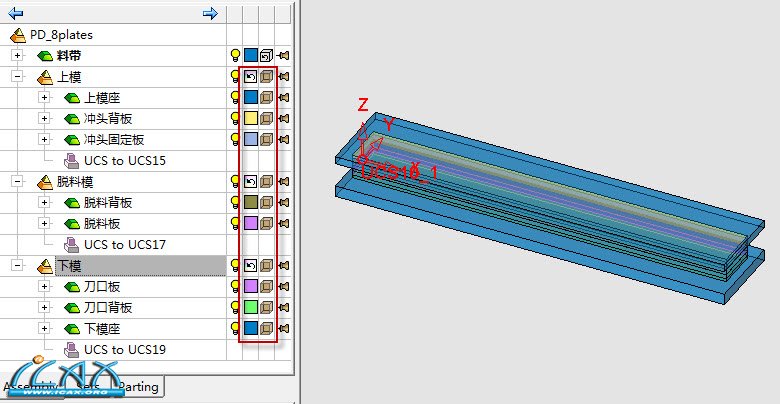Hide 上模座 using its lightbulb

(x=235, y=97)
